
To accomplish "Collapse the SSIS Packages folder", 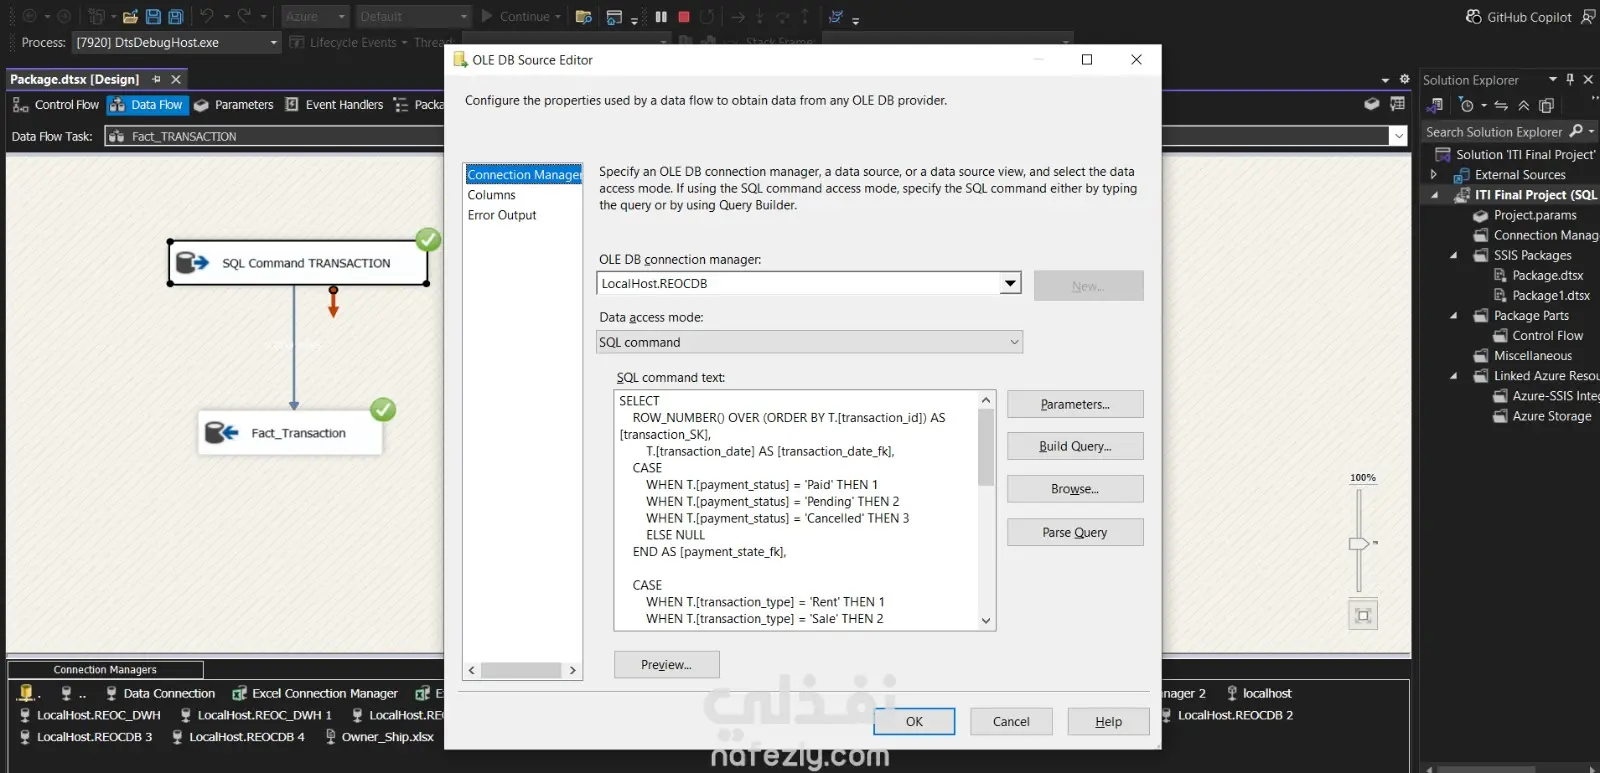I will [x=1454, y=255].
